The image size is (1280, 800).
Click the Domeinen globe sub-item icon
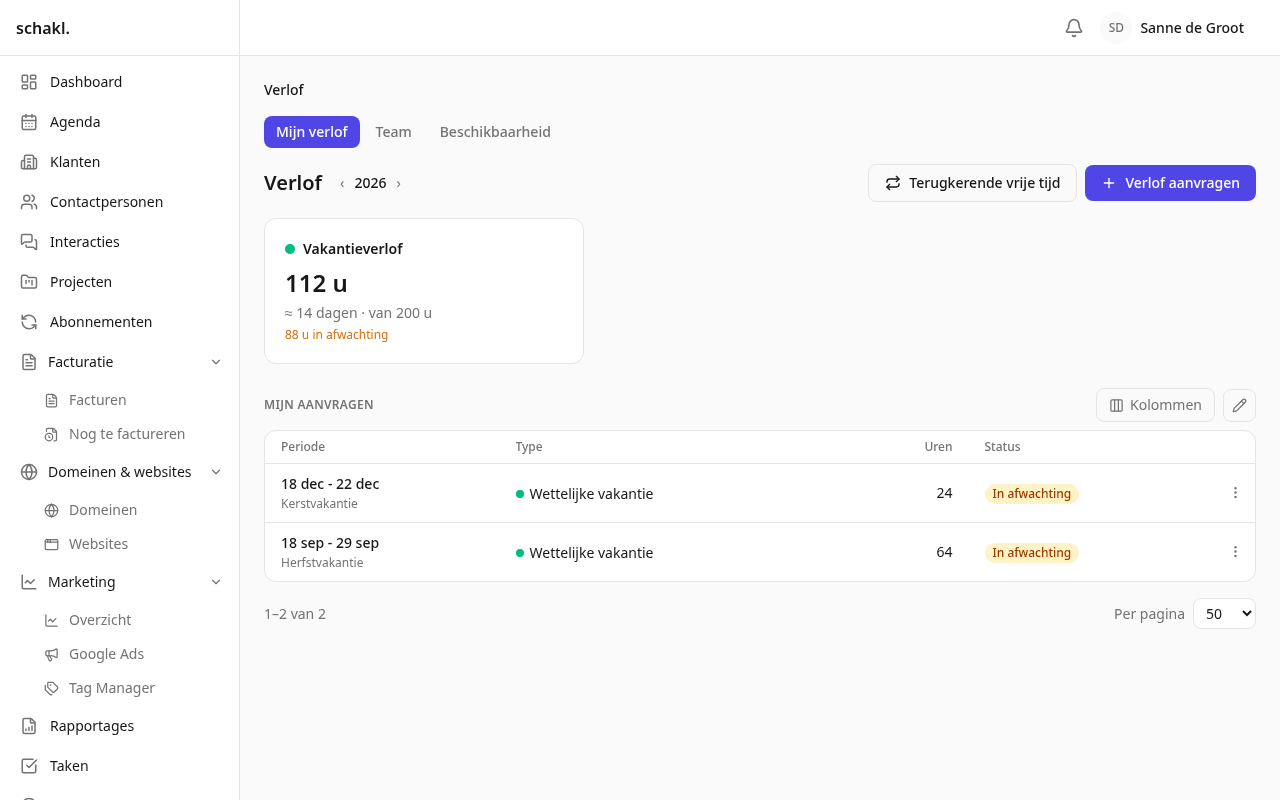(x=51, y=510)
